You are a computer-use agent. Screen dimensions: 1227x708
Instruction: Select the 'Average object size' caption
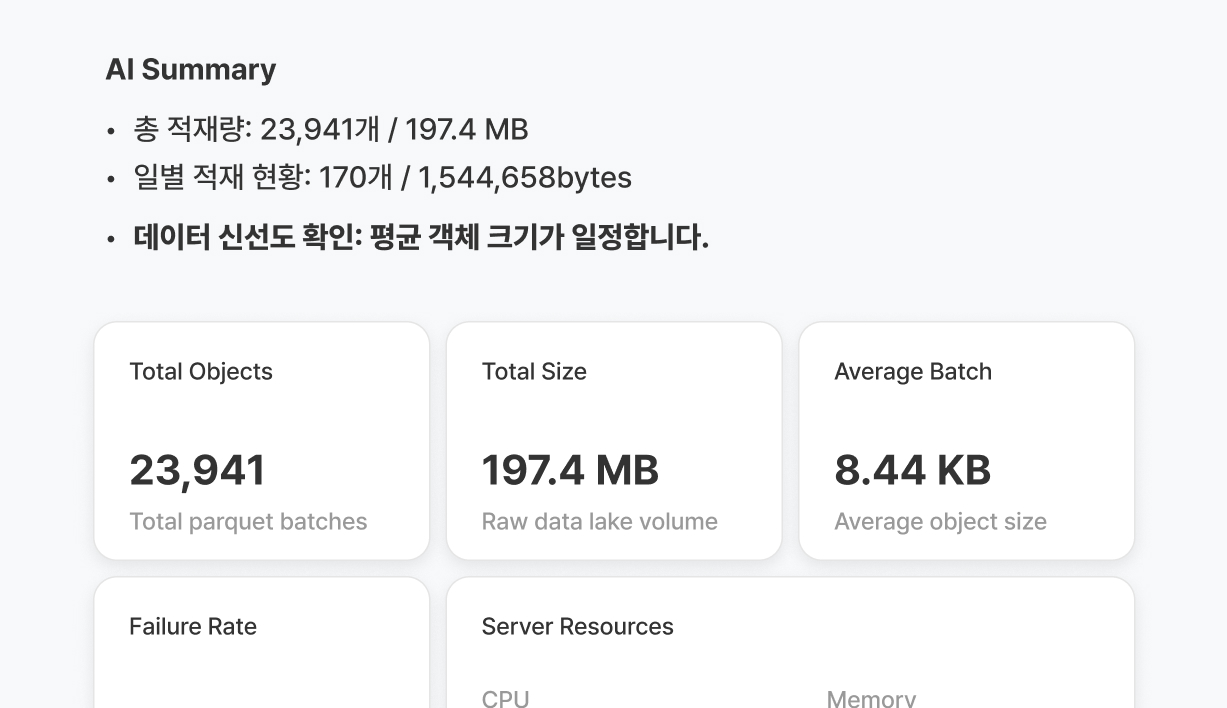(x=940, y=522)
